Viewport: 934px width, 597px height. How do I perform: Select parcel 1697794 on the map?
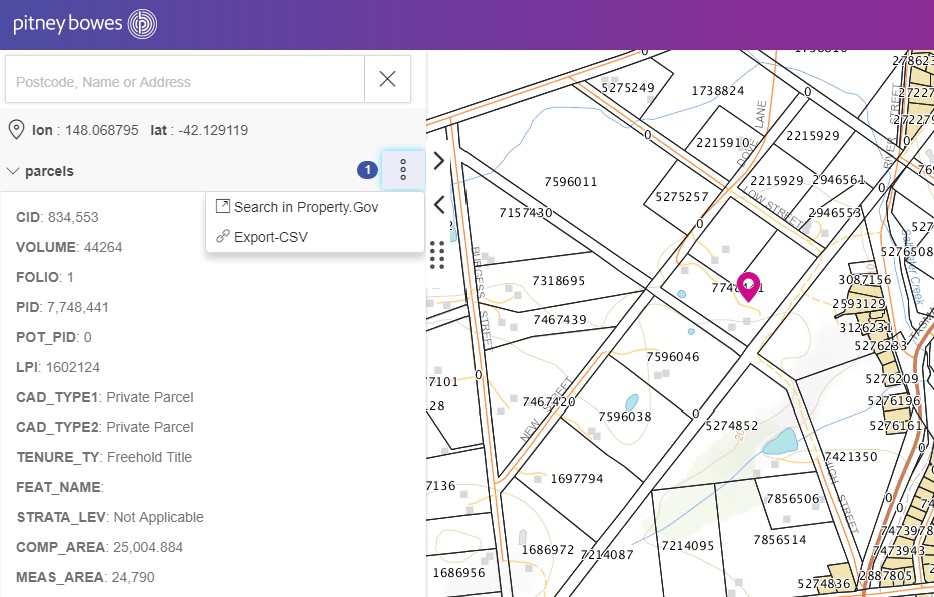(x=576, y=479)
